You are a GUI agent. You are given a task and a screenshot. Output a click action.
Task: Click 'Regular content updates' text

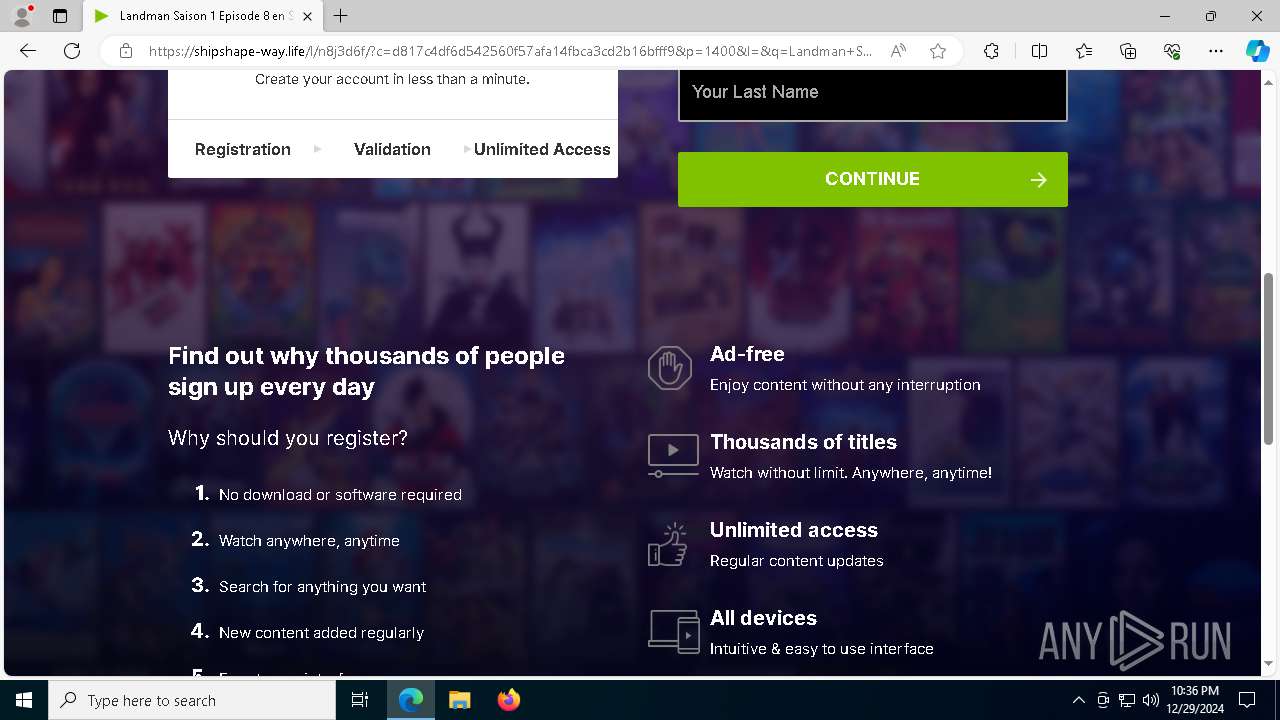pyautogui.click(x=797, y=561)
